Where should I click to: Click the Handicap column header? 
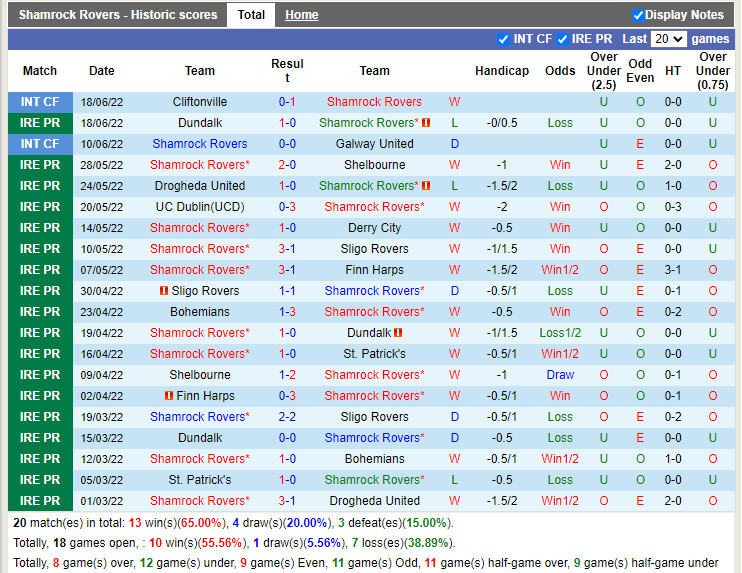(502, 71)
